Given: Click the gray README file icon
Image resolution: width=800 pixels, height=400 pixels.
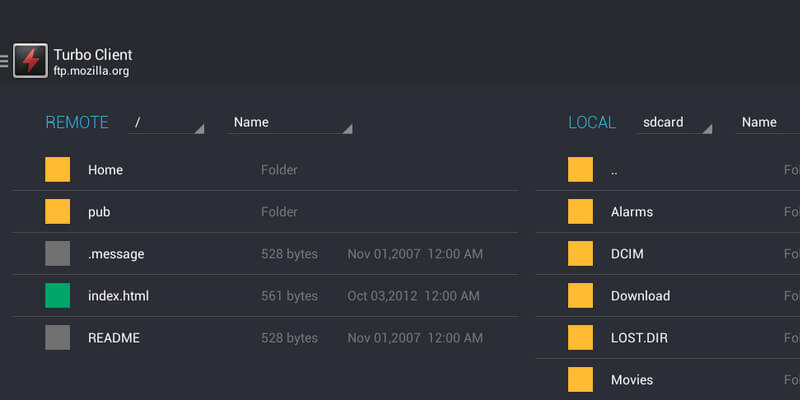Looking at the screenshot, I should click(x=57, y=338).
